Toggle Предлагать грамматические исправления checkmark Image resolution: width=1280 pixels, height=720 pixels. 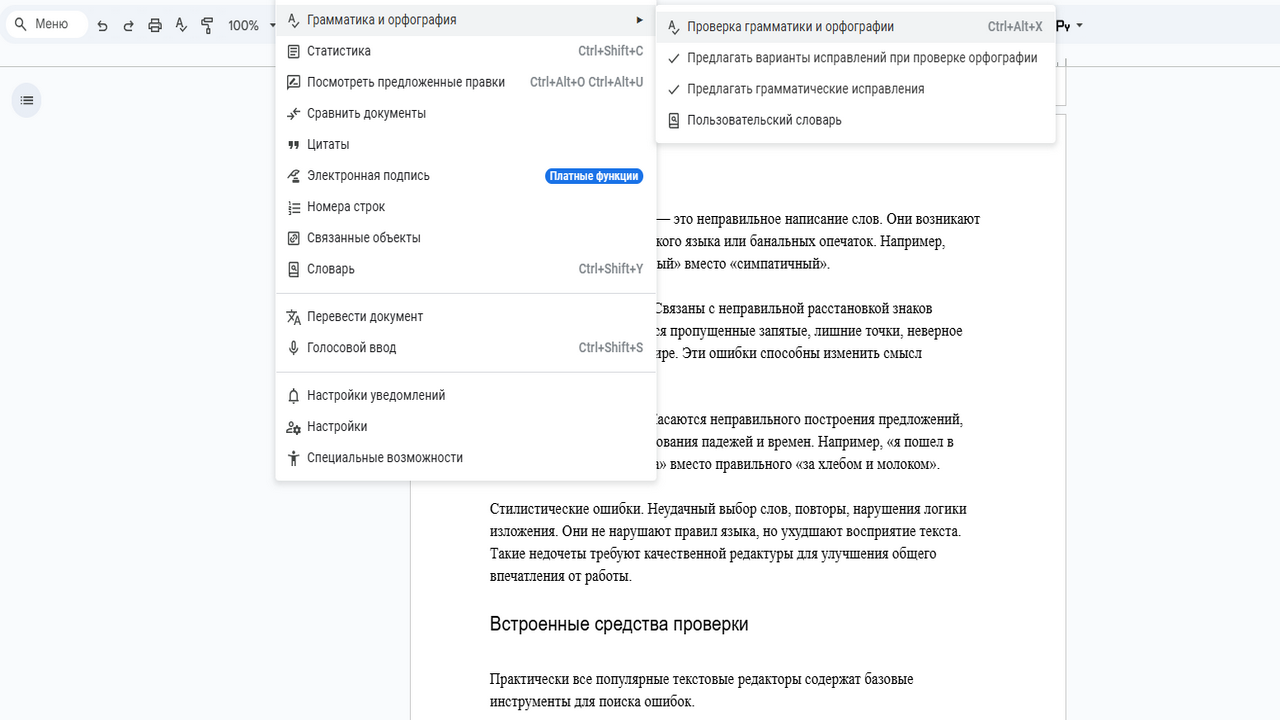pos(805,89)
